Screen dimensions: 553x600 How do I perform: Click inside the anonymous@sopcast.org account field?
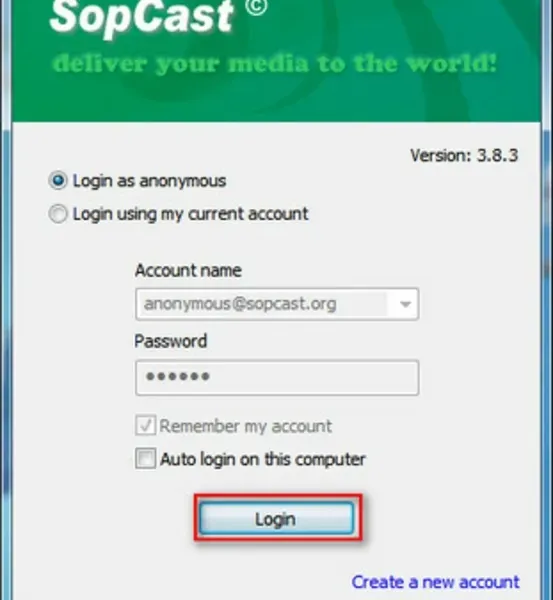pos(277,304)
